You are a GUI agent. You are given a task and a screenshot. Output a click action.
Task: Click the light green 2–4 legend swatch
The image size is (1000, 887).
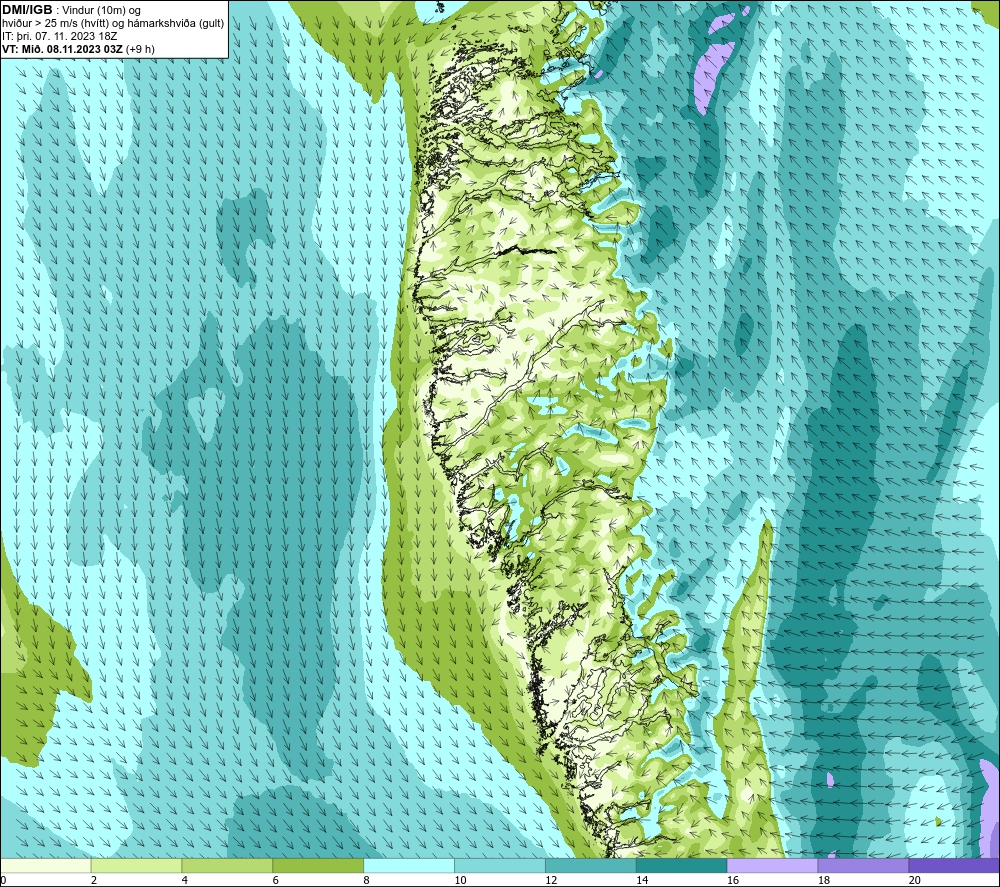tap(136, 865)
